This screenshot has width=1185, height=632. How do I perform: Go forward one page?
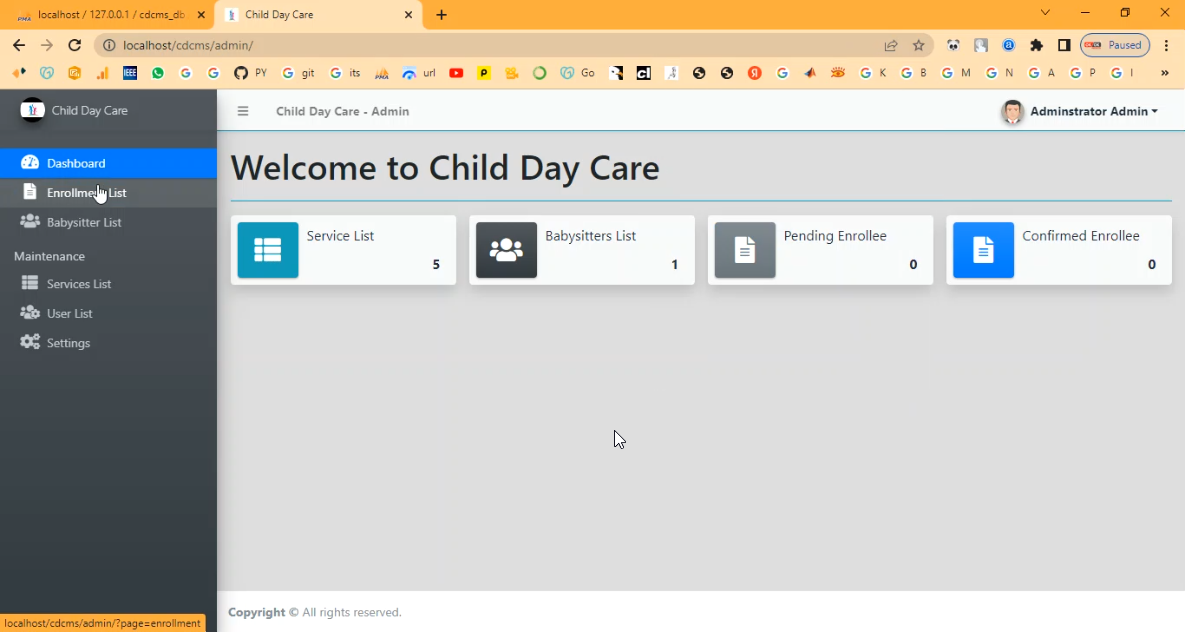coord(47,45)
